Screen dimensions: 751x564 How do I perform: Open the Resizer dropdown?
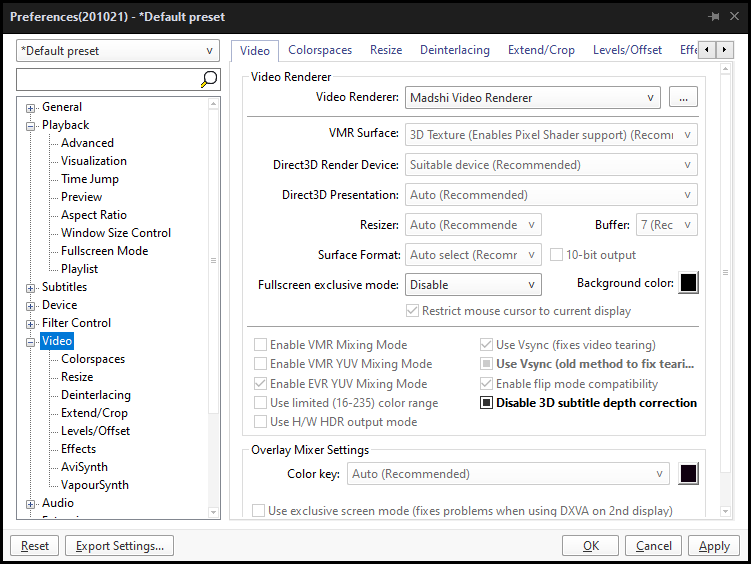(473, 225)
